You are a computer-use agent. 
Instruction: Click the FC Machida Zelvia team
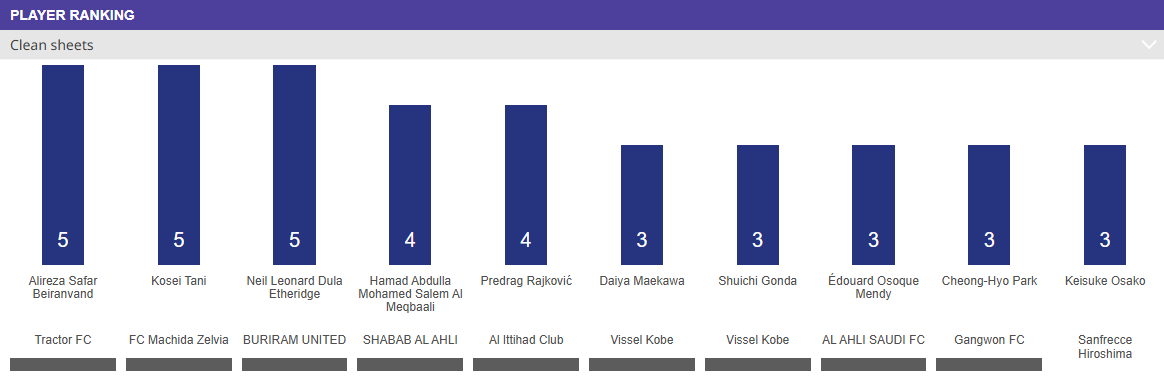(179, 340)
